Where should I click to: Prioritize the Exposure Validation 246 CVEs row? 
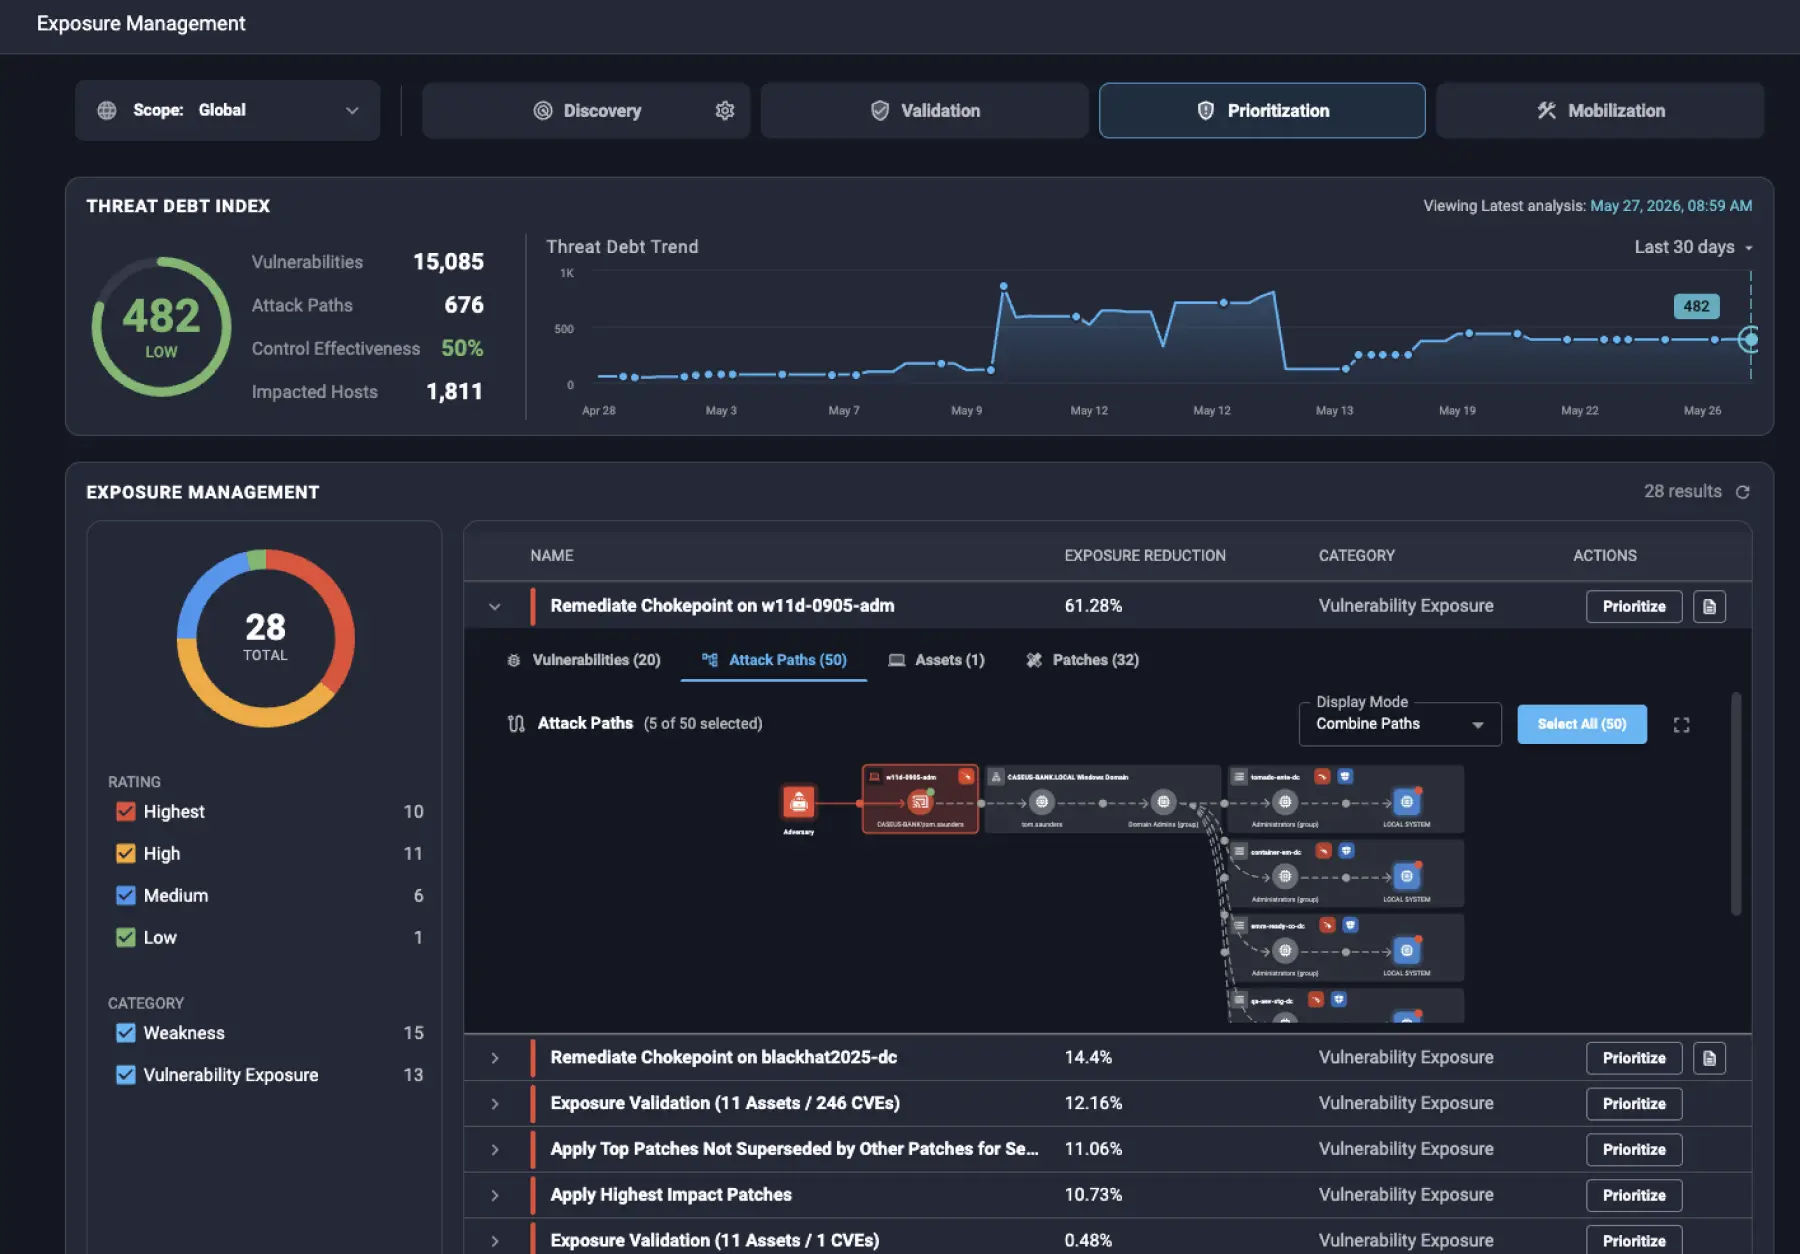[x=1634, y=1104]
